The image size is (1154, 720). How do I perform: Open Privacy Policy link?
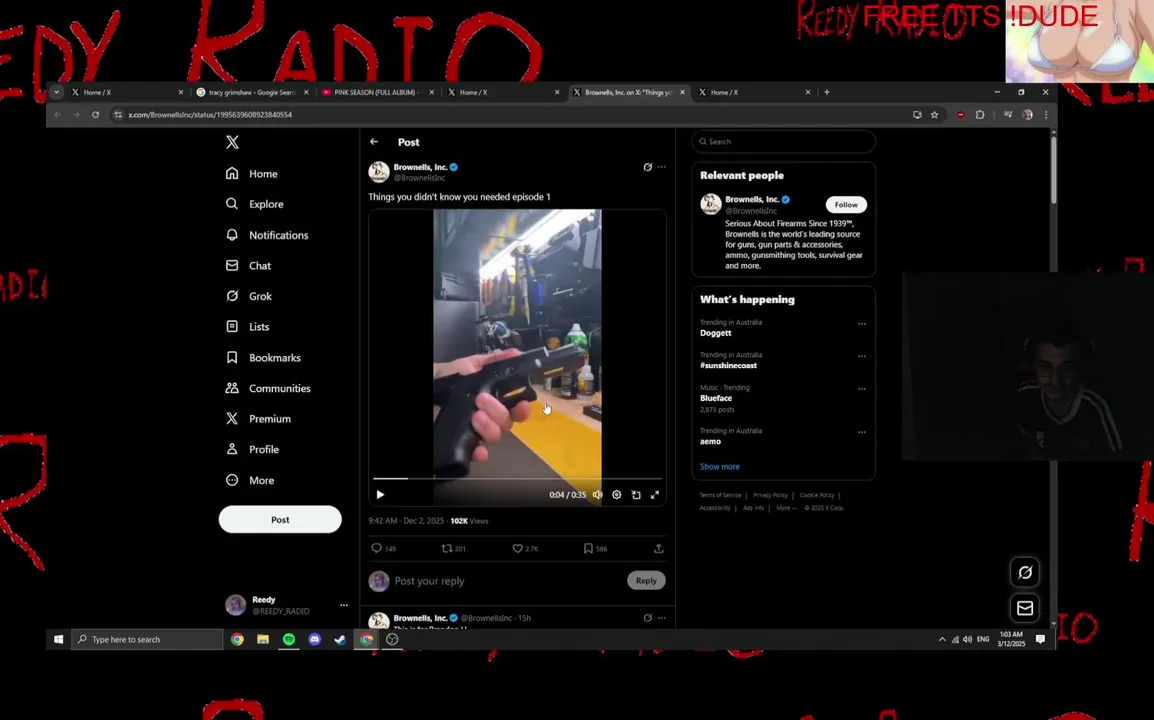pyautogui.click(x=770, y=495)
